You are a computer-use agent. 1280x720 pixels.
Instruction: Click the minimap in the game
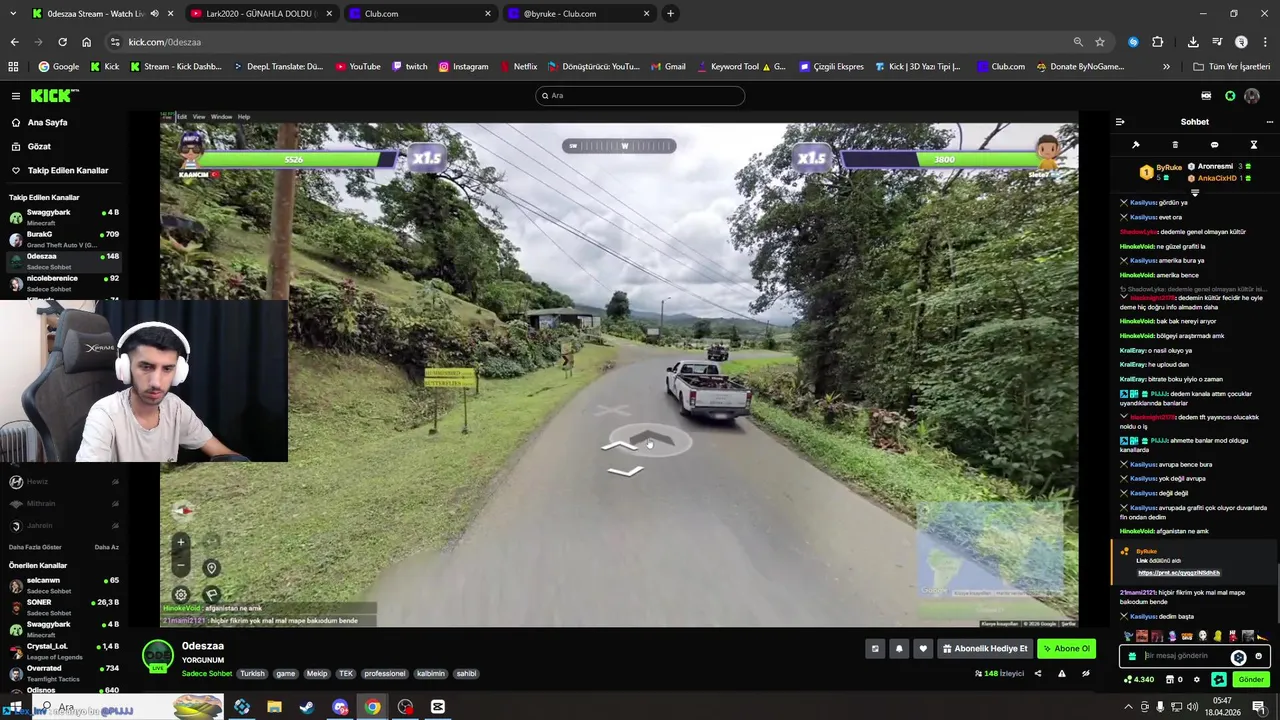pos(990,550)
